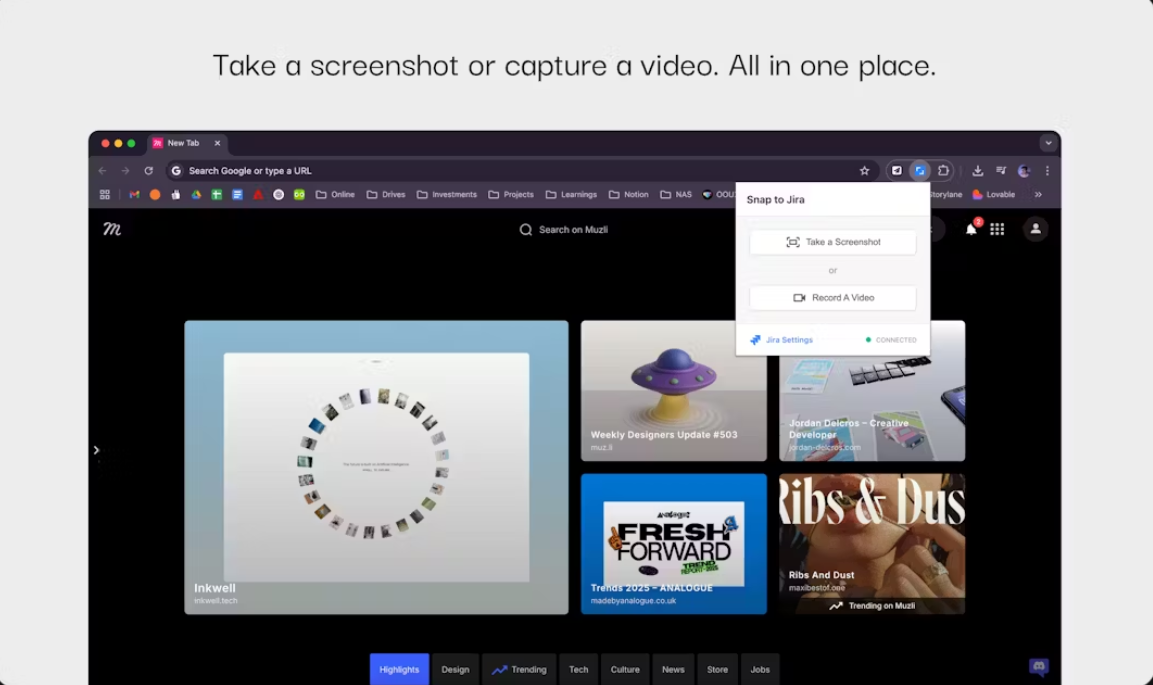Screen dimensions: 1153x685
Task: Open the Muzli apps grid icon
Action: [x=997, y=229]
